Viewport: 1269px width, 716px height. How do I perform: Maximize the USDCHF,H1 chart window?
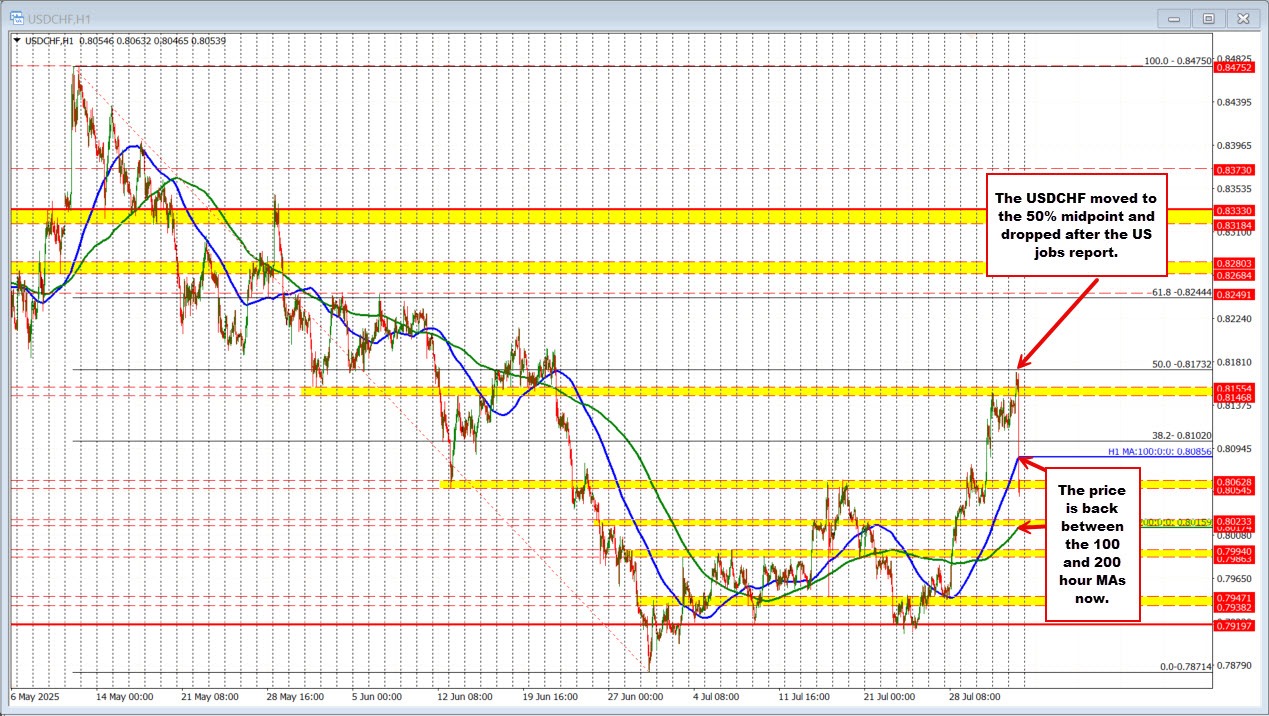(1208, 18)
